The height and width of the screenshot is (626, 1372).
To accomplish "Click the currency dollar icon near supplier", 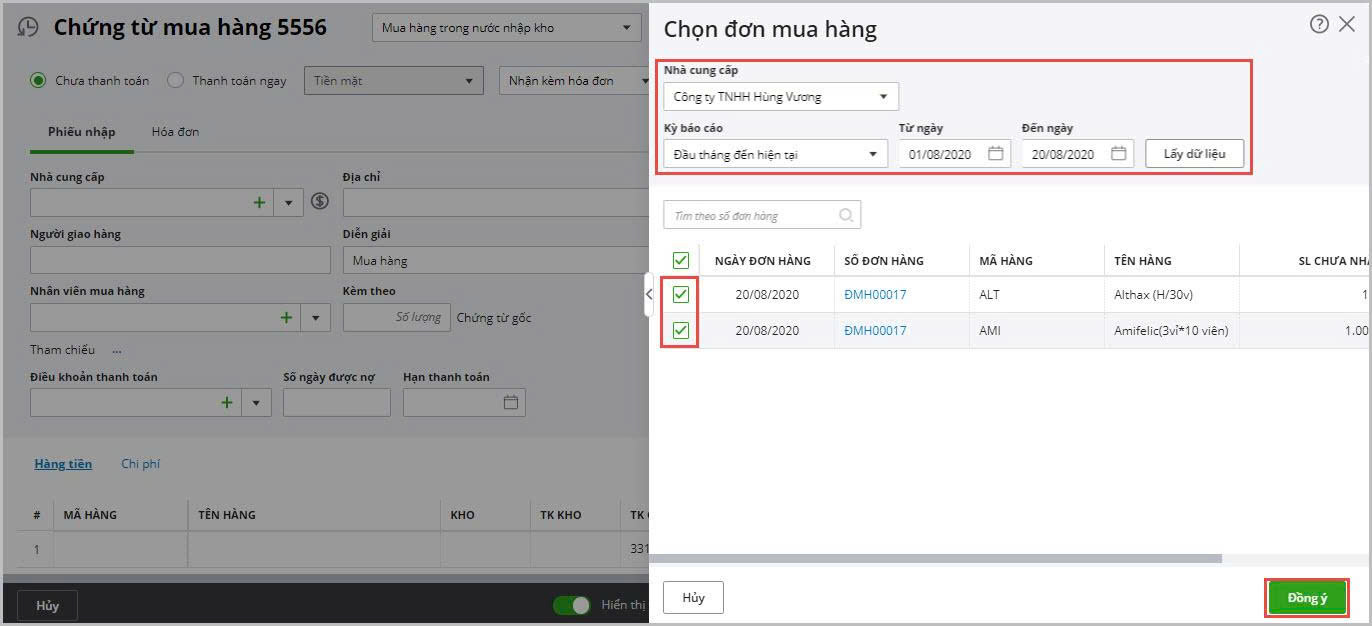I will [x=320, y=202].
